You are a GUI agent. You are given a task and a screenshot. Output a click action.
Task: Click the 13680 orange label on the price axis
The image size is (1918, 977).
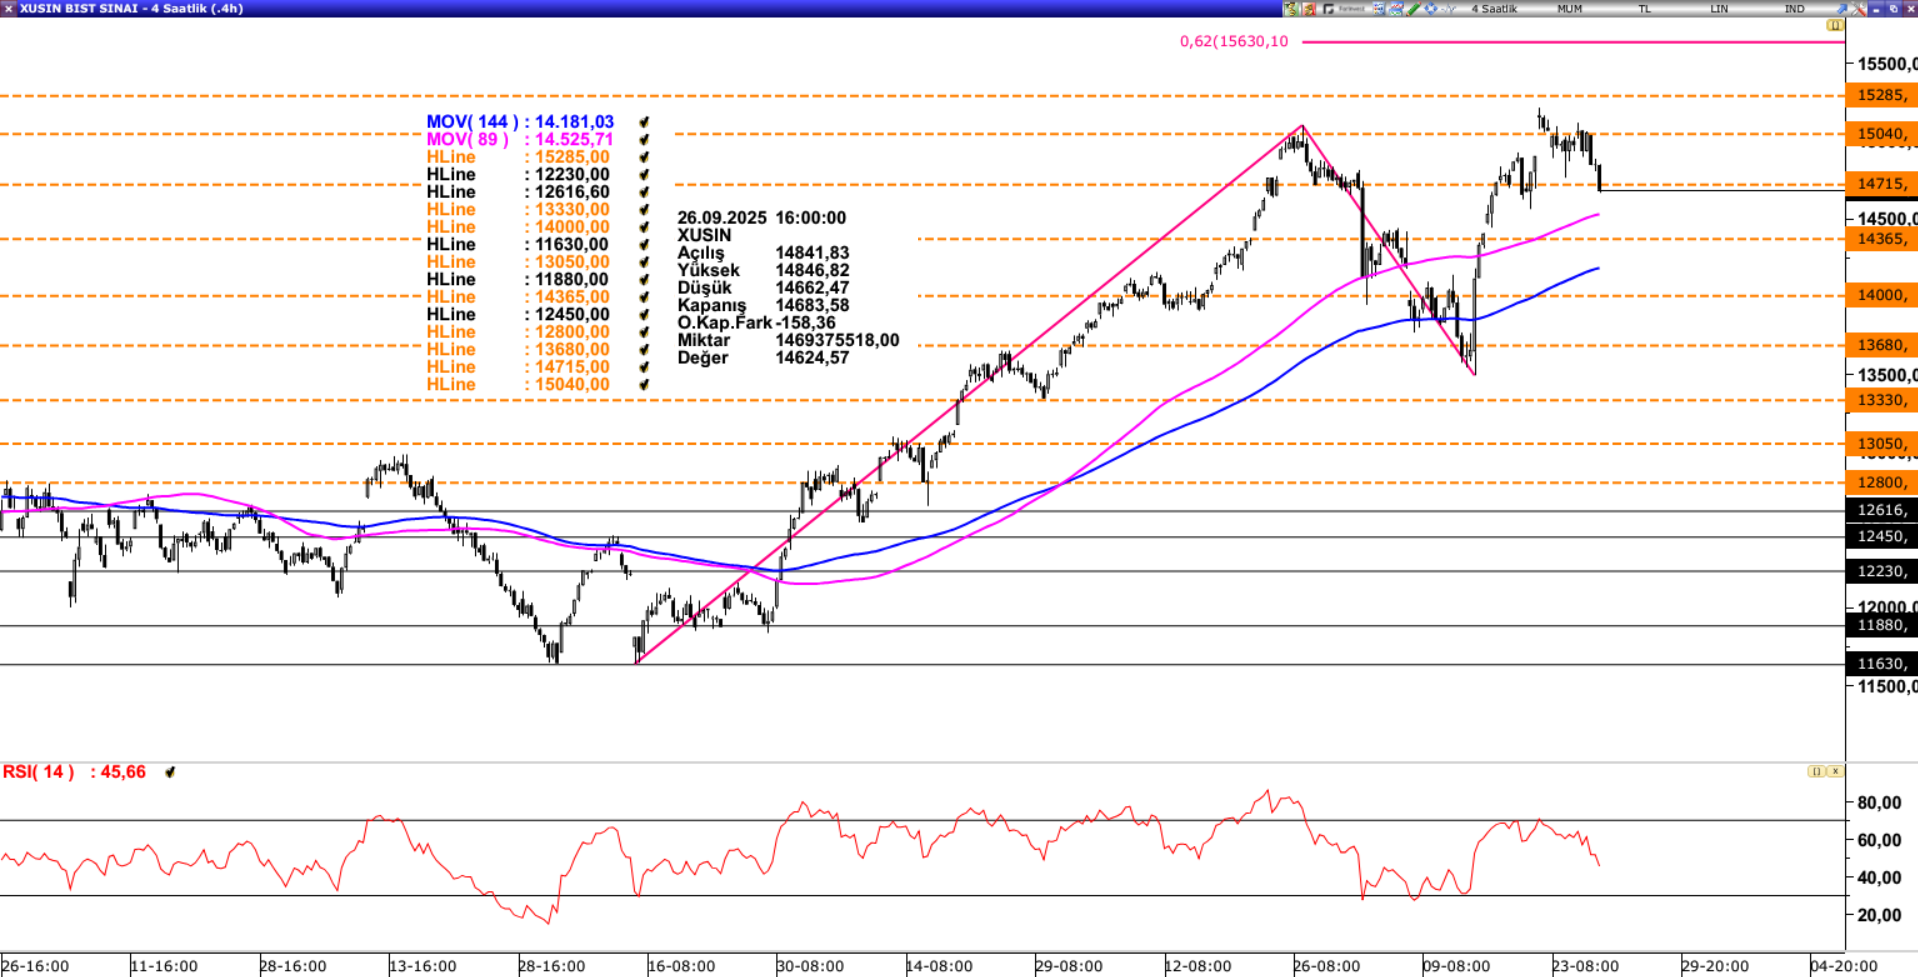pyautogui.click(x=1880, y=345)
